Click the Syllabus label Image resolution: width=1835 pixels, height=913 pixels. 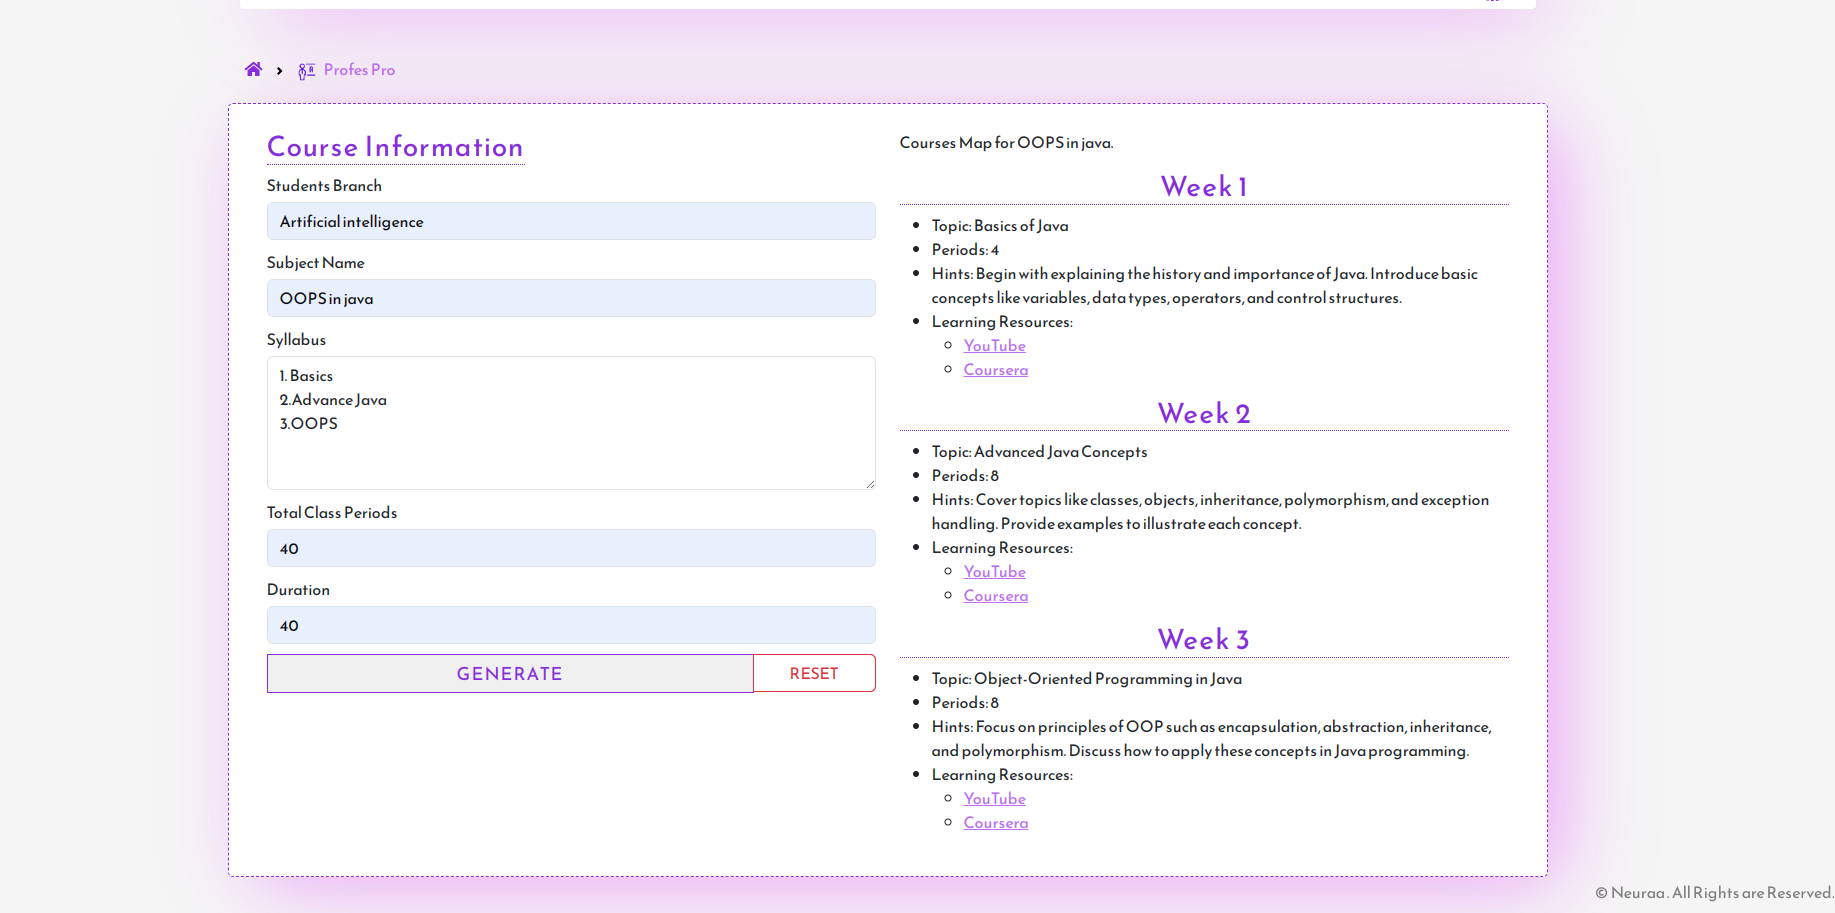[x=296, y=340]
